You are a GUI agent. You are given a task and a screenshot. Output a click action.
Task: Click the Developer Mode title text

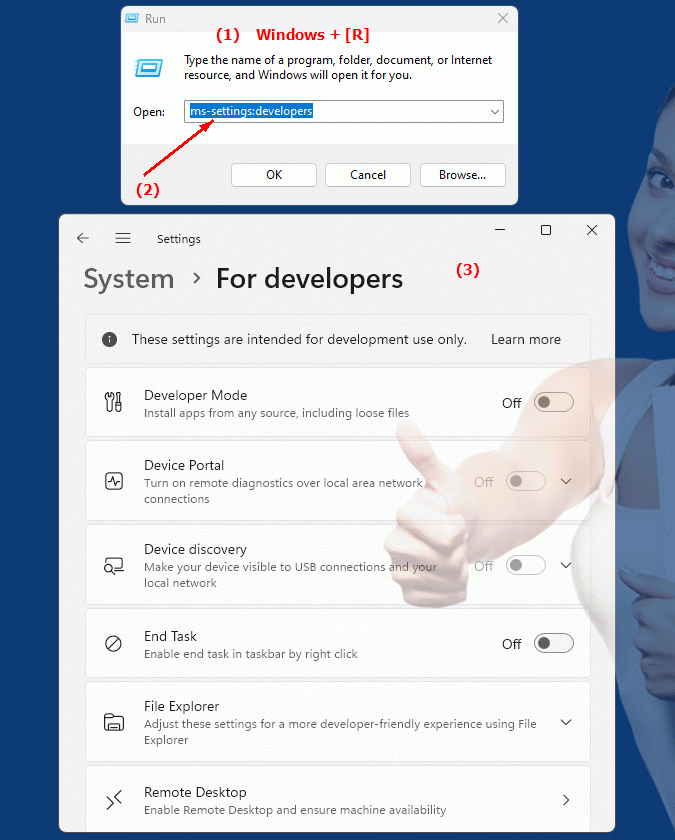(196, 395)
